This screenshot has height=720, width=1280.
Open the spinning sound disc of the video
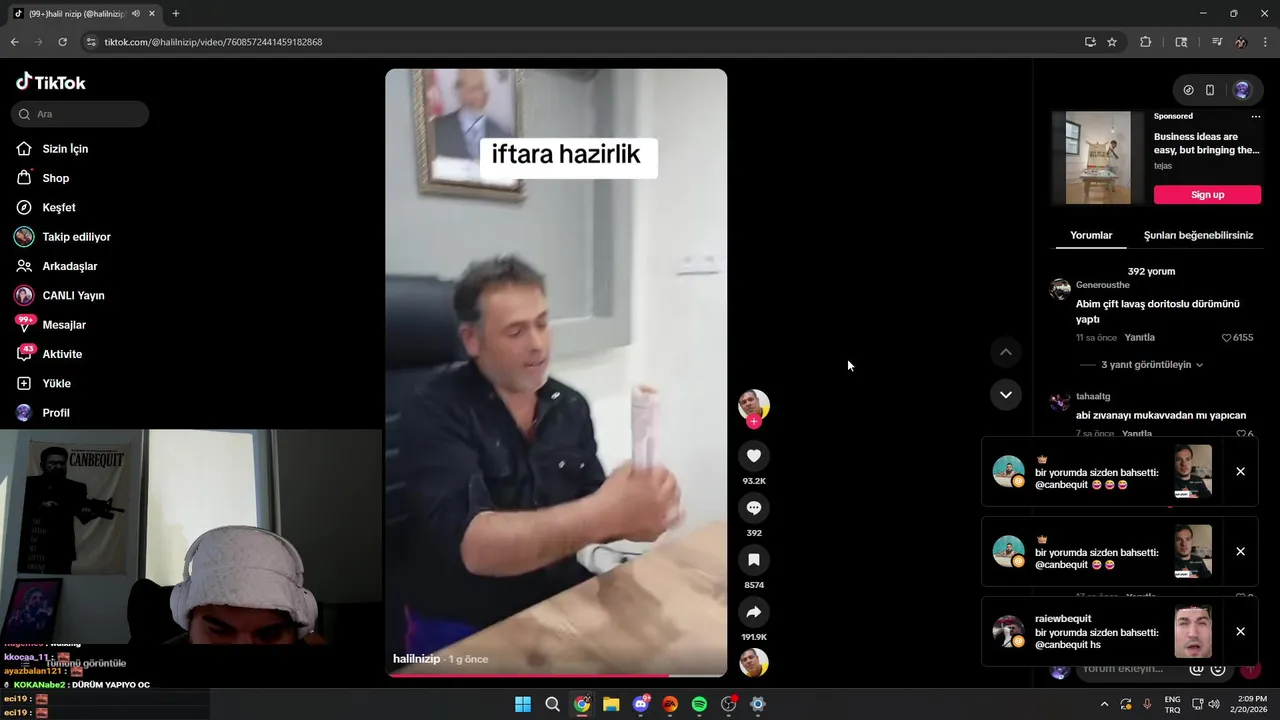(754, 662)
